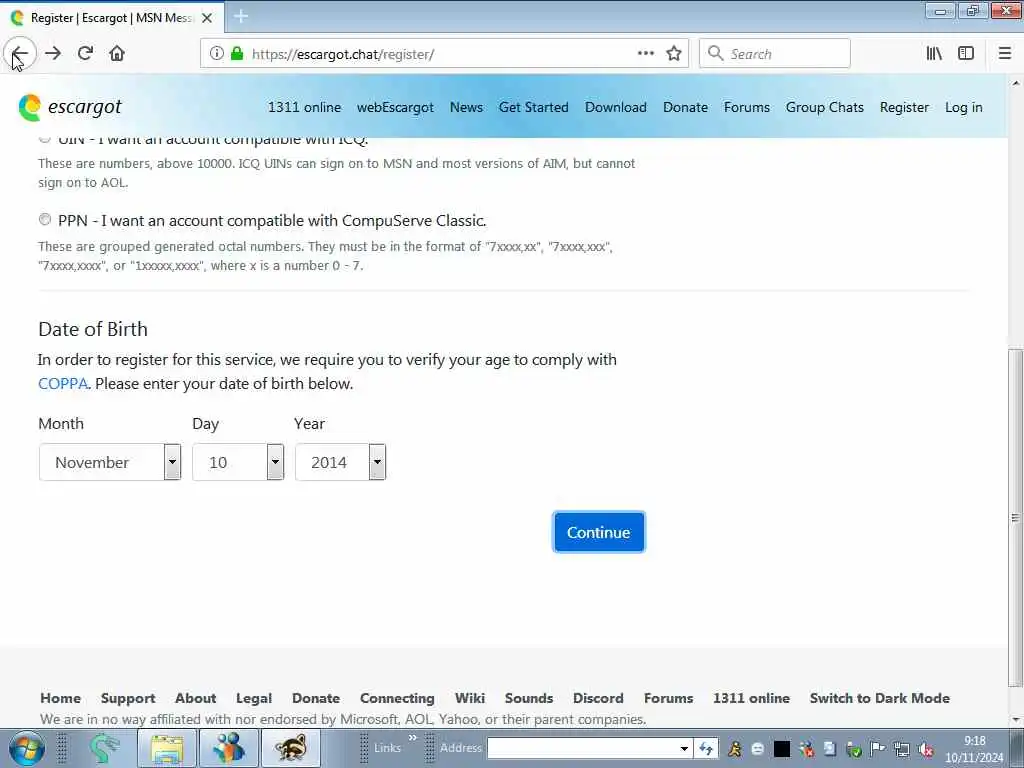The image size is (1024, 768).
Task: Click the green secure padlock icon
Action: [237, 54]
